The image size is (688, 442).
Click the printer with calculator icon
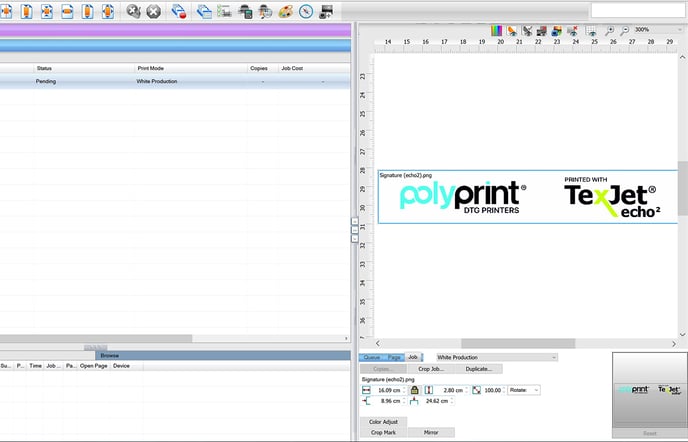tap(245, 11)
